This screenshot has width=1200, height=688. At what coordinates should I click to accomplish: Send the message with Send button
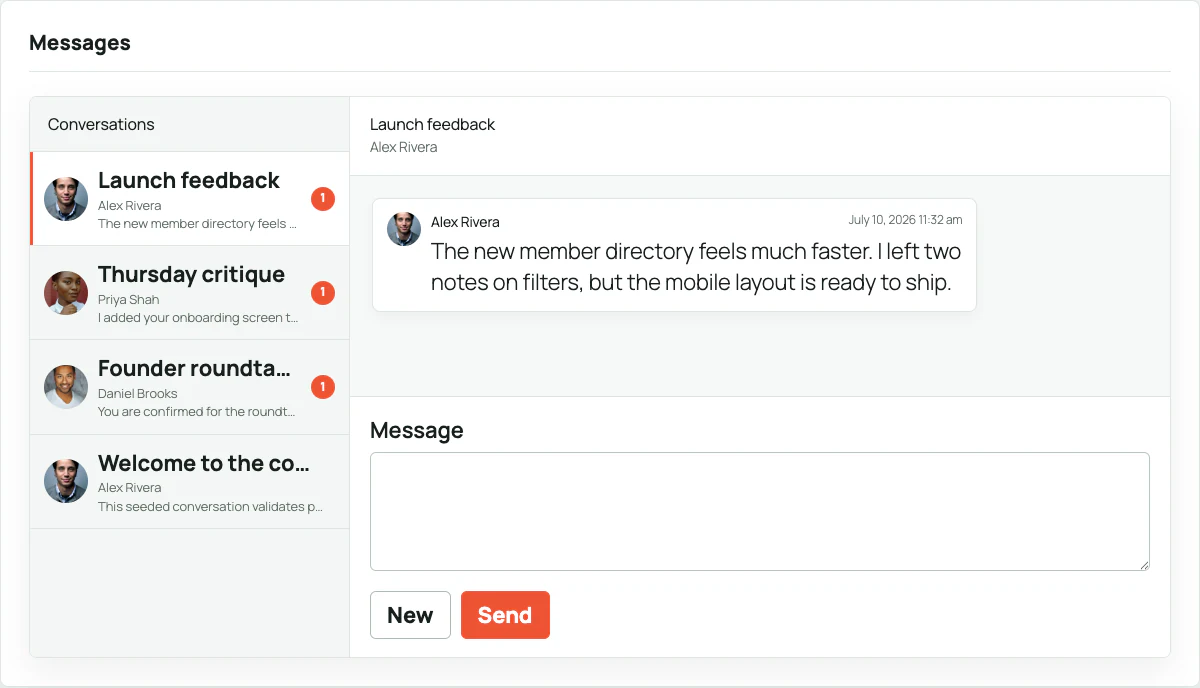tap(505, 615)
